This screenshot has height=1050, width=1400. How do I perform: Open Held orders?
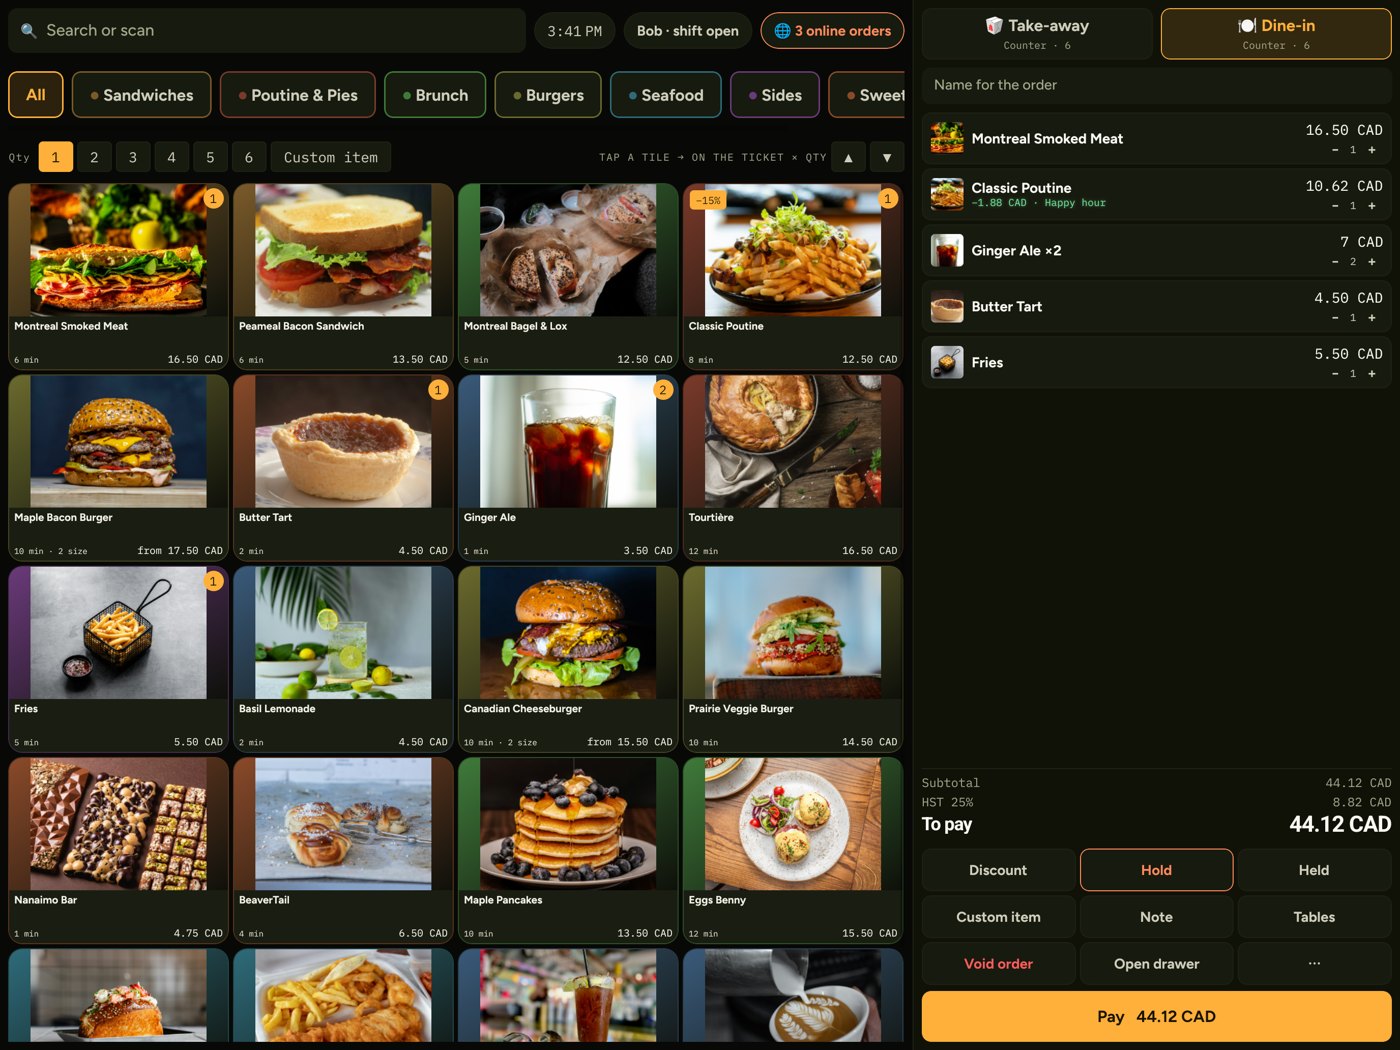coord(1314,870)
